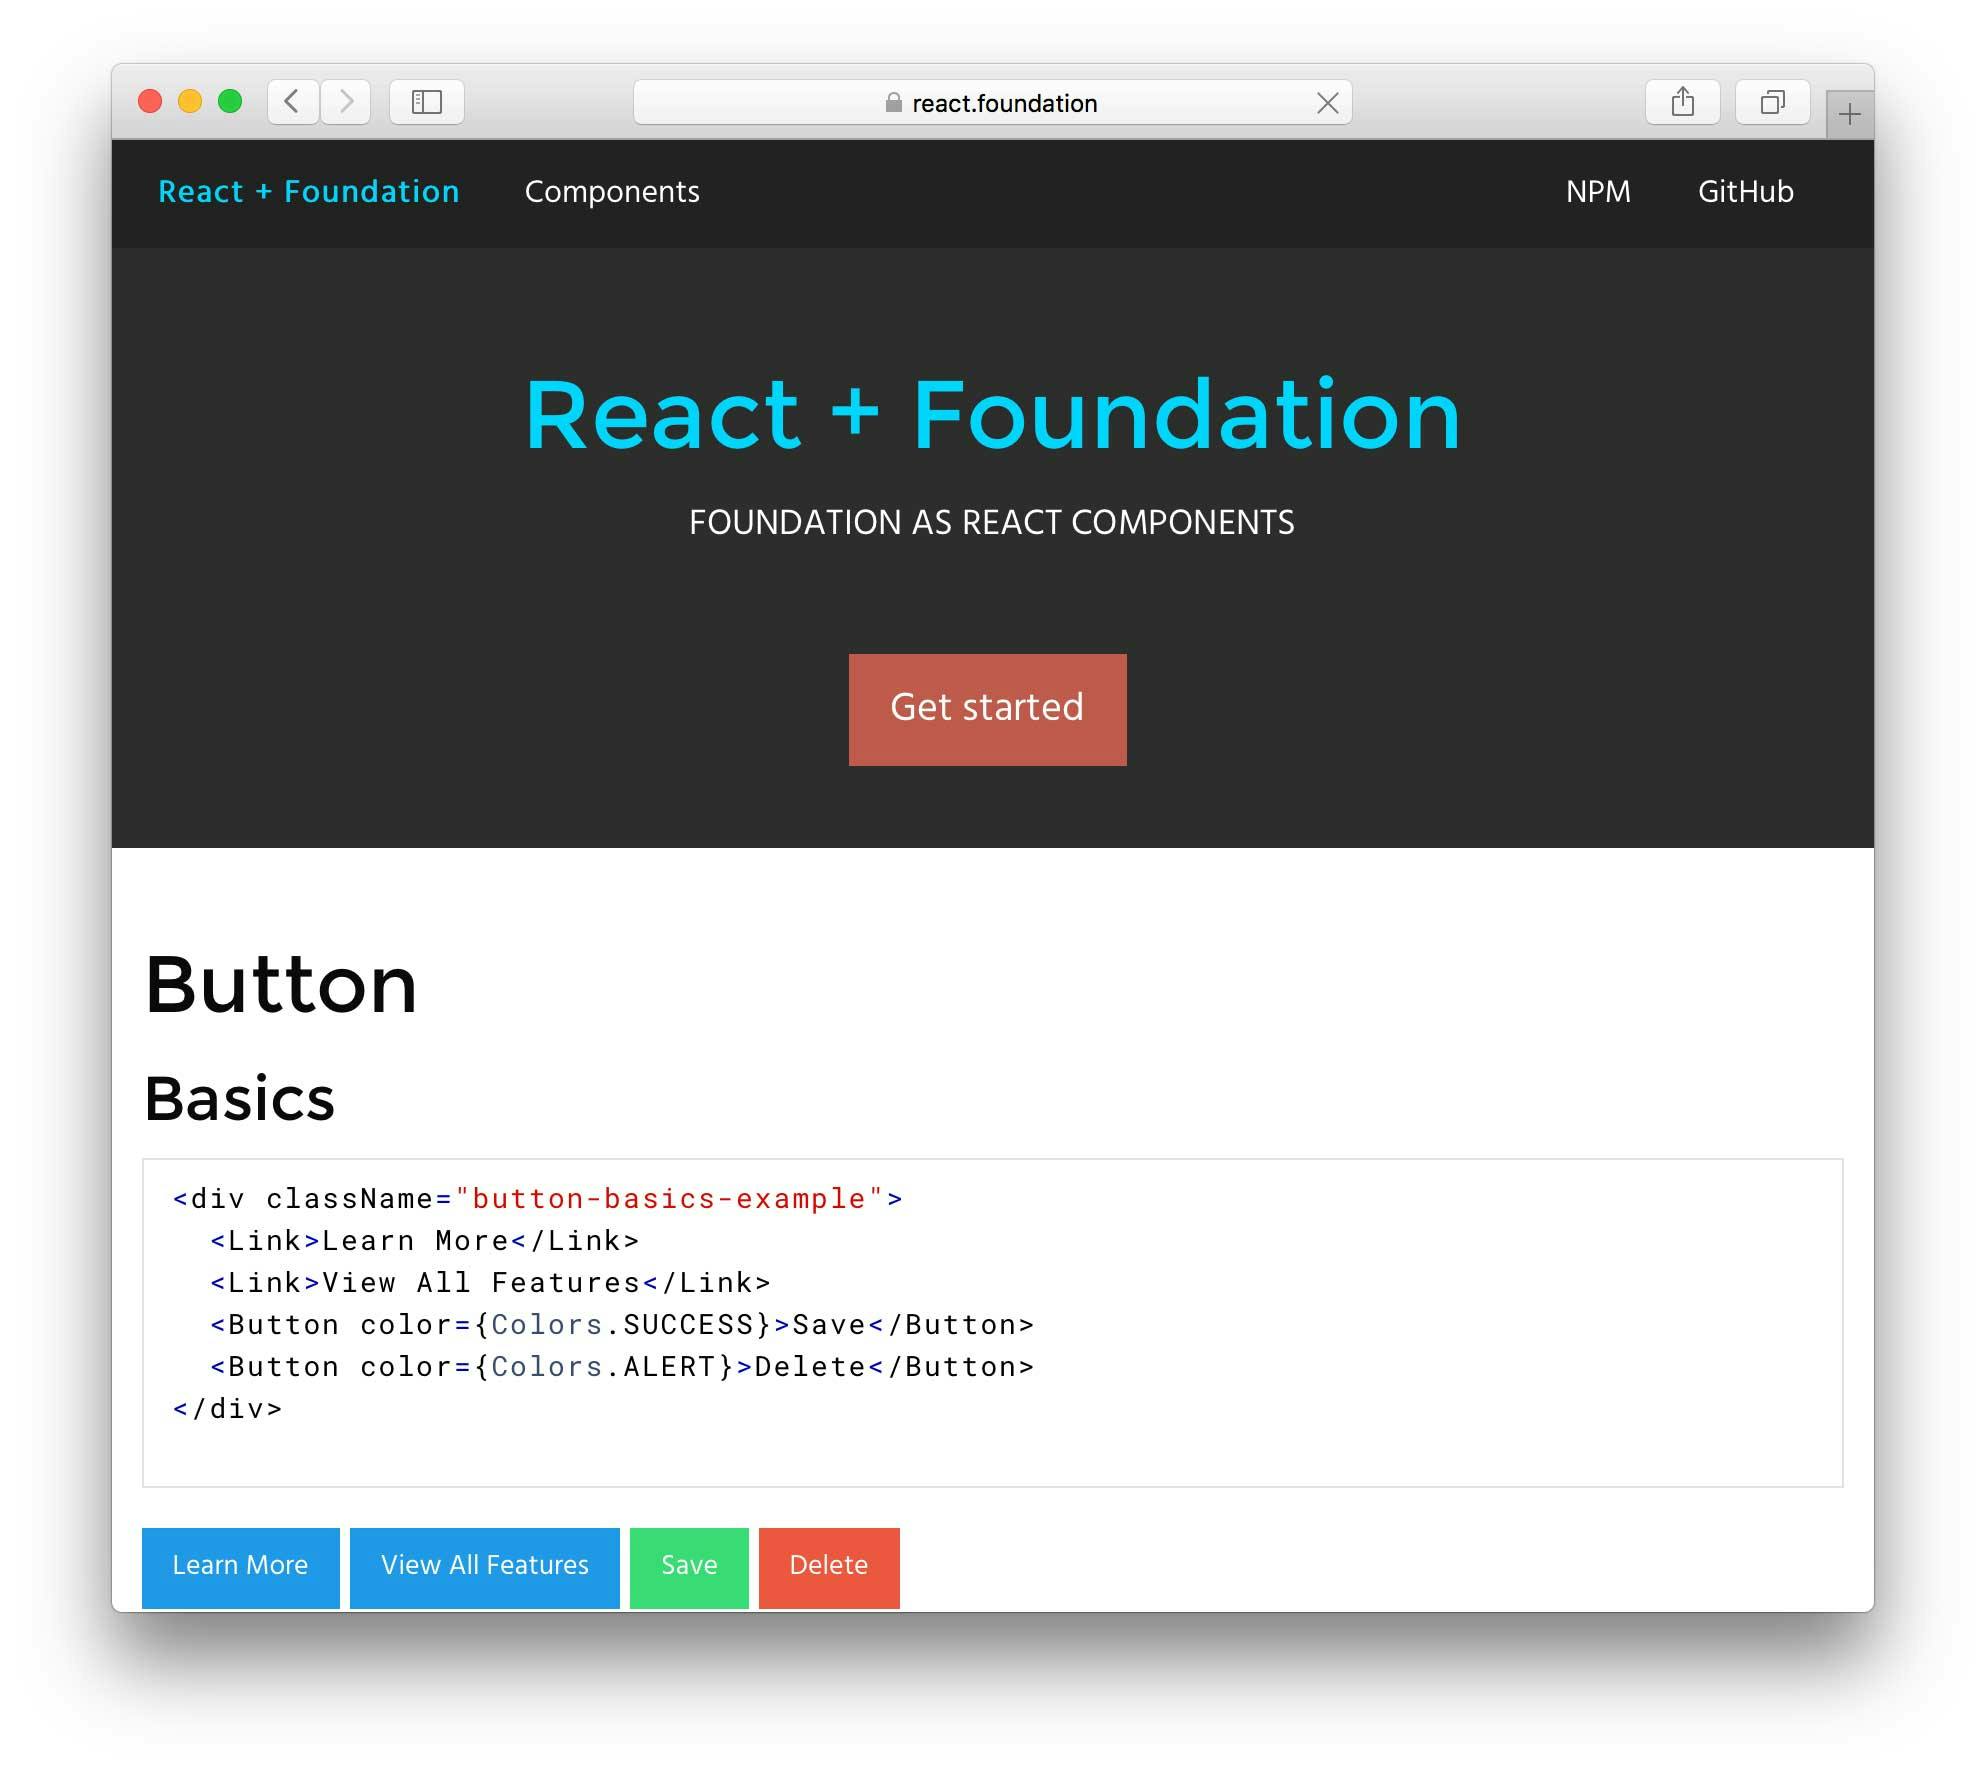This screenshot has width=1986, height=1772.
Task: Click the Get started button
Action: point(990,706)
